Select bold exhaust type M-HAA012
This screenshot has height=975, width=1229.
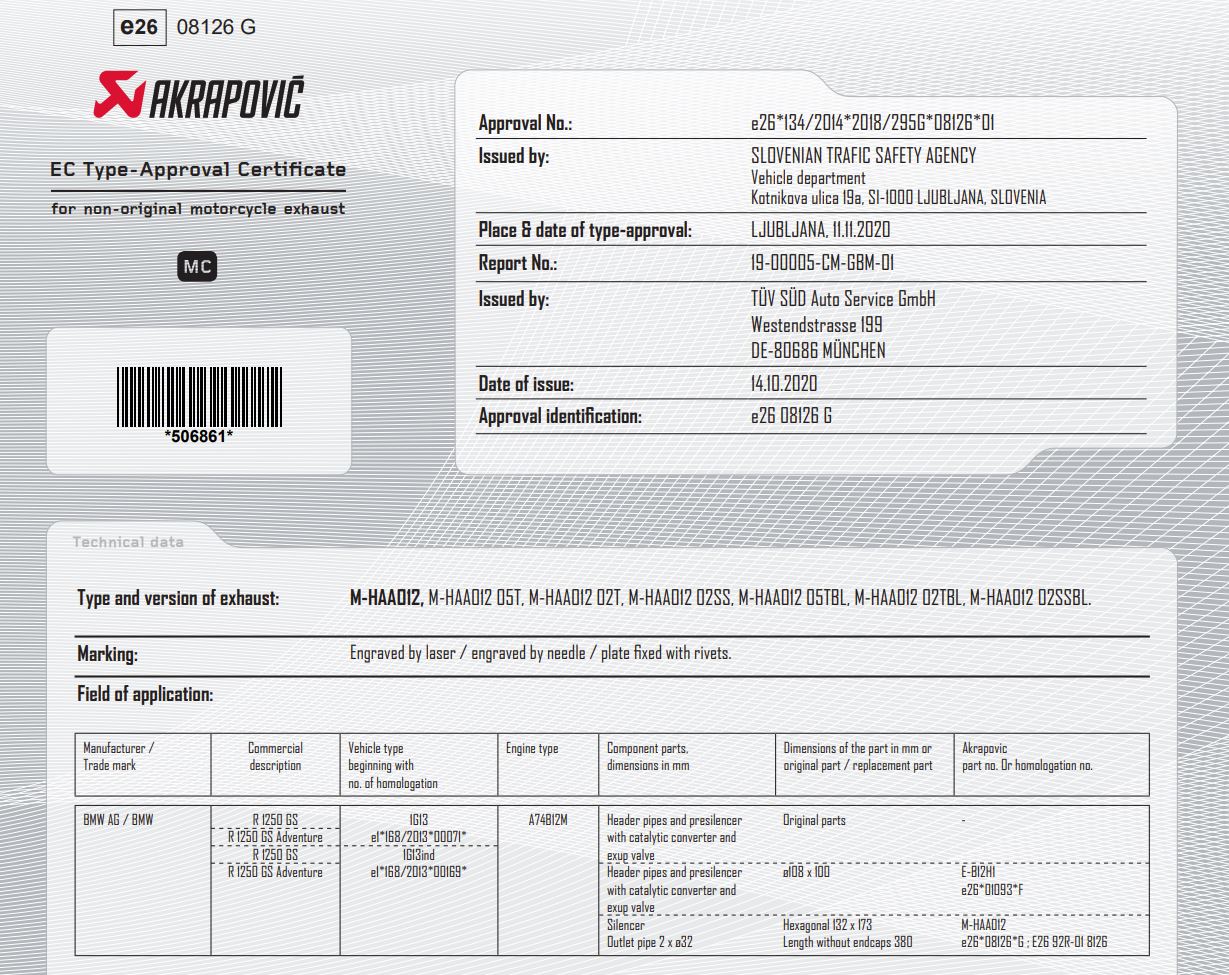pyautogui.click(x=386, y=598)
